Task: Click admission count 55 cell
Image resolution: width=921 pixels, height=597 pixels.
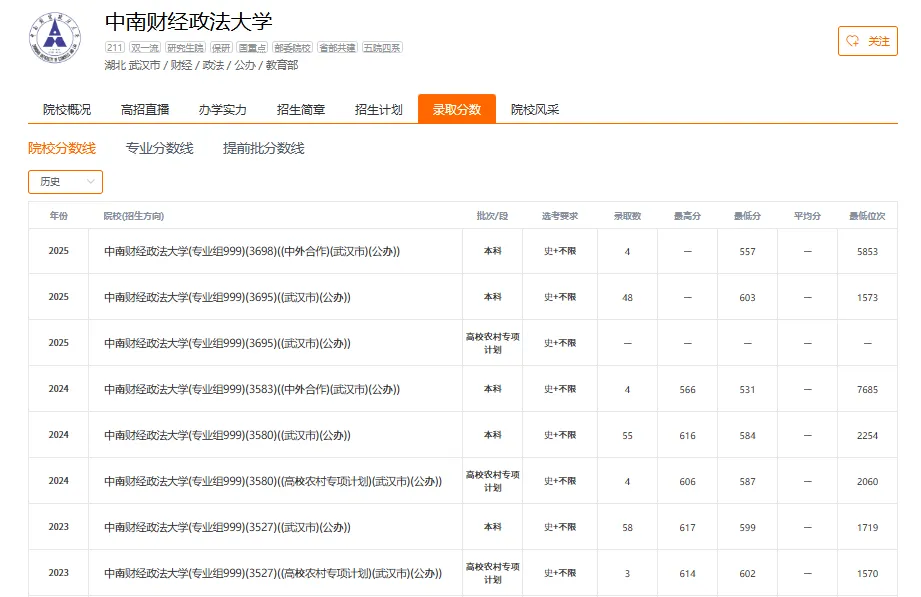Action: (627, 435)
